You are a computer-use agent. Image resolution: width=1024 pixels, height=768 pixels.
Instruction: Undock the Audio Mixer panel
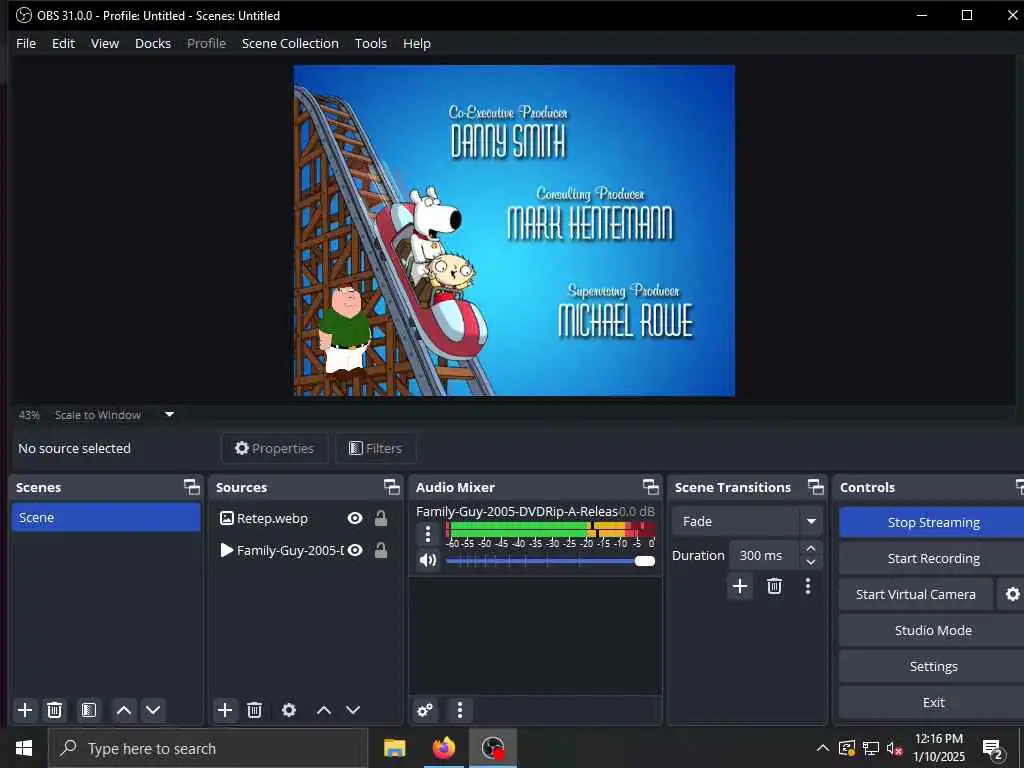650,487
